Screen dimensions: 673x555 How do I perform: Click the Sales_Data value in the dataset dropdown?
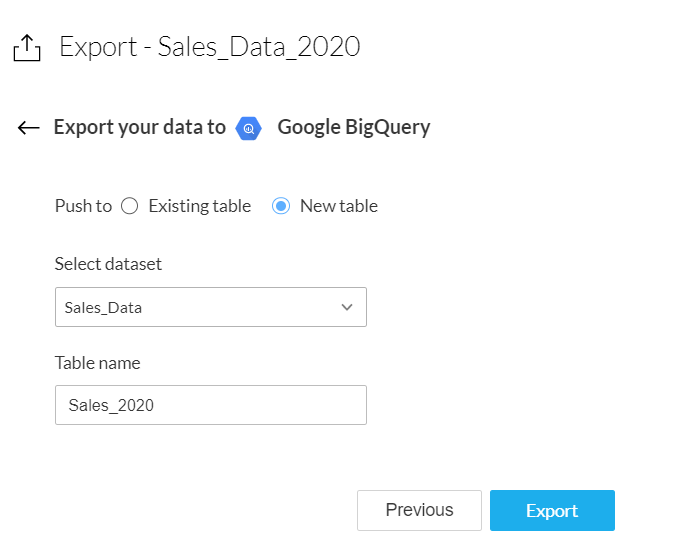pos(104,308)
